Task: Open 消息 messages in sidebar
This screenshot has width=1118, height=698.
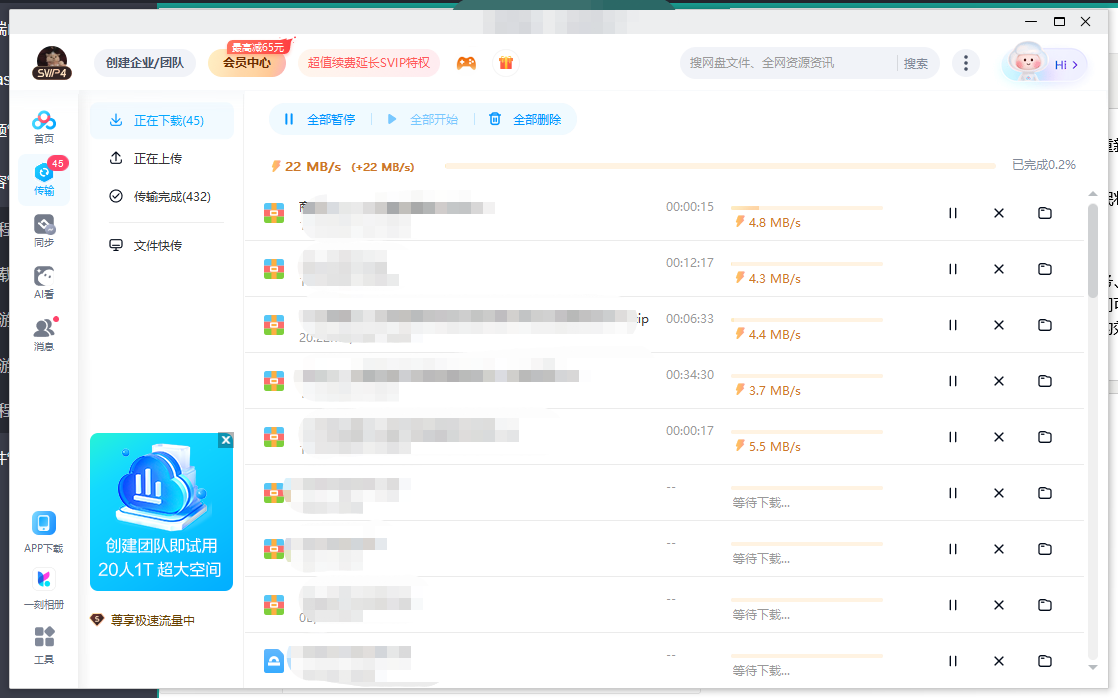Action: (43, 334)
